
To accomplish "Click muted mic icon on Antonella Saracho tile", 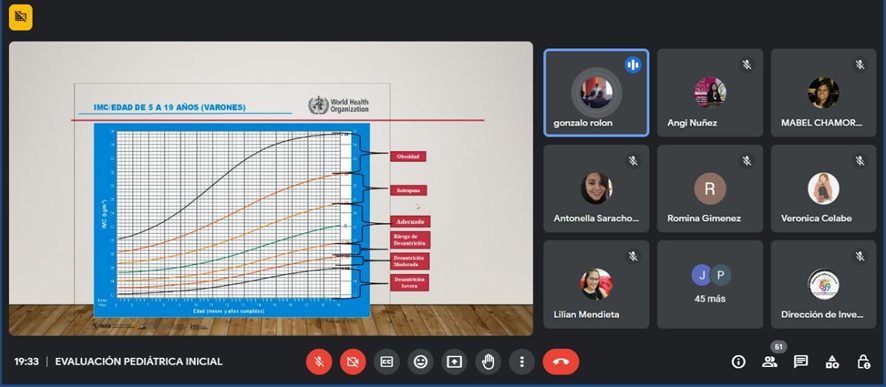I will point(633,161).
